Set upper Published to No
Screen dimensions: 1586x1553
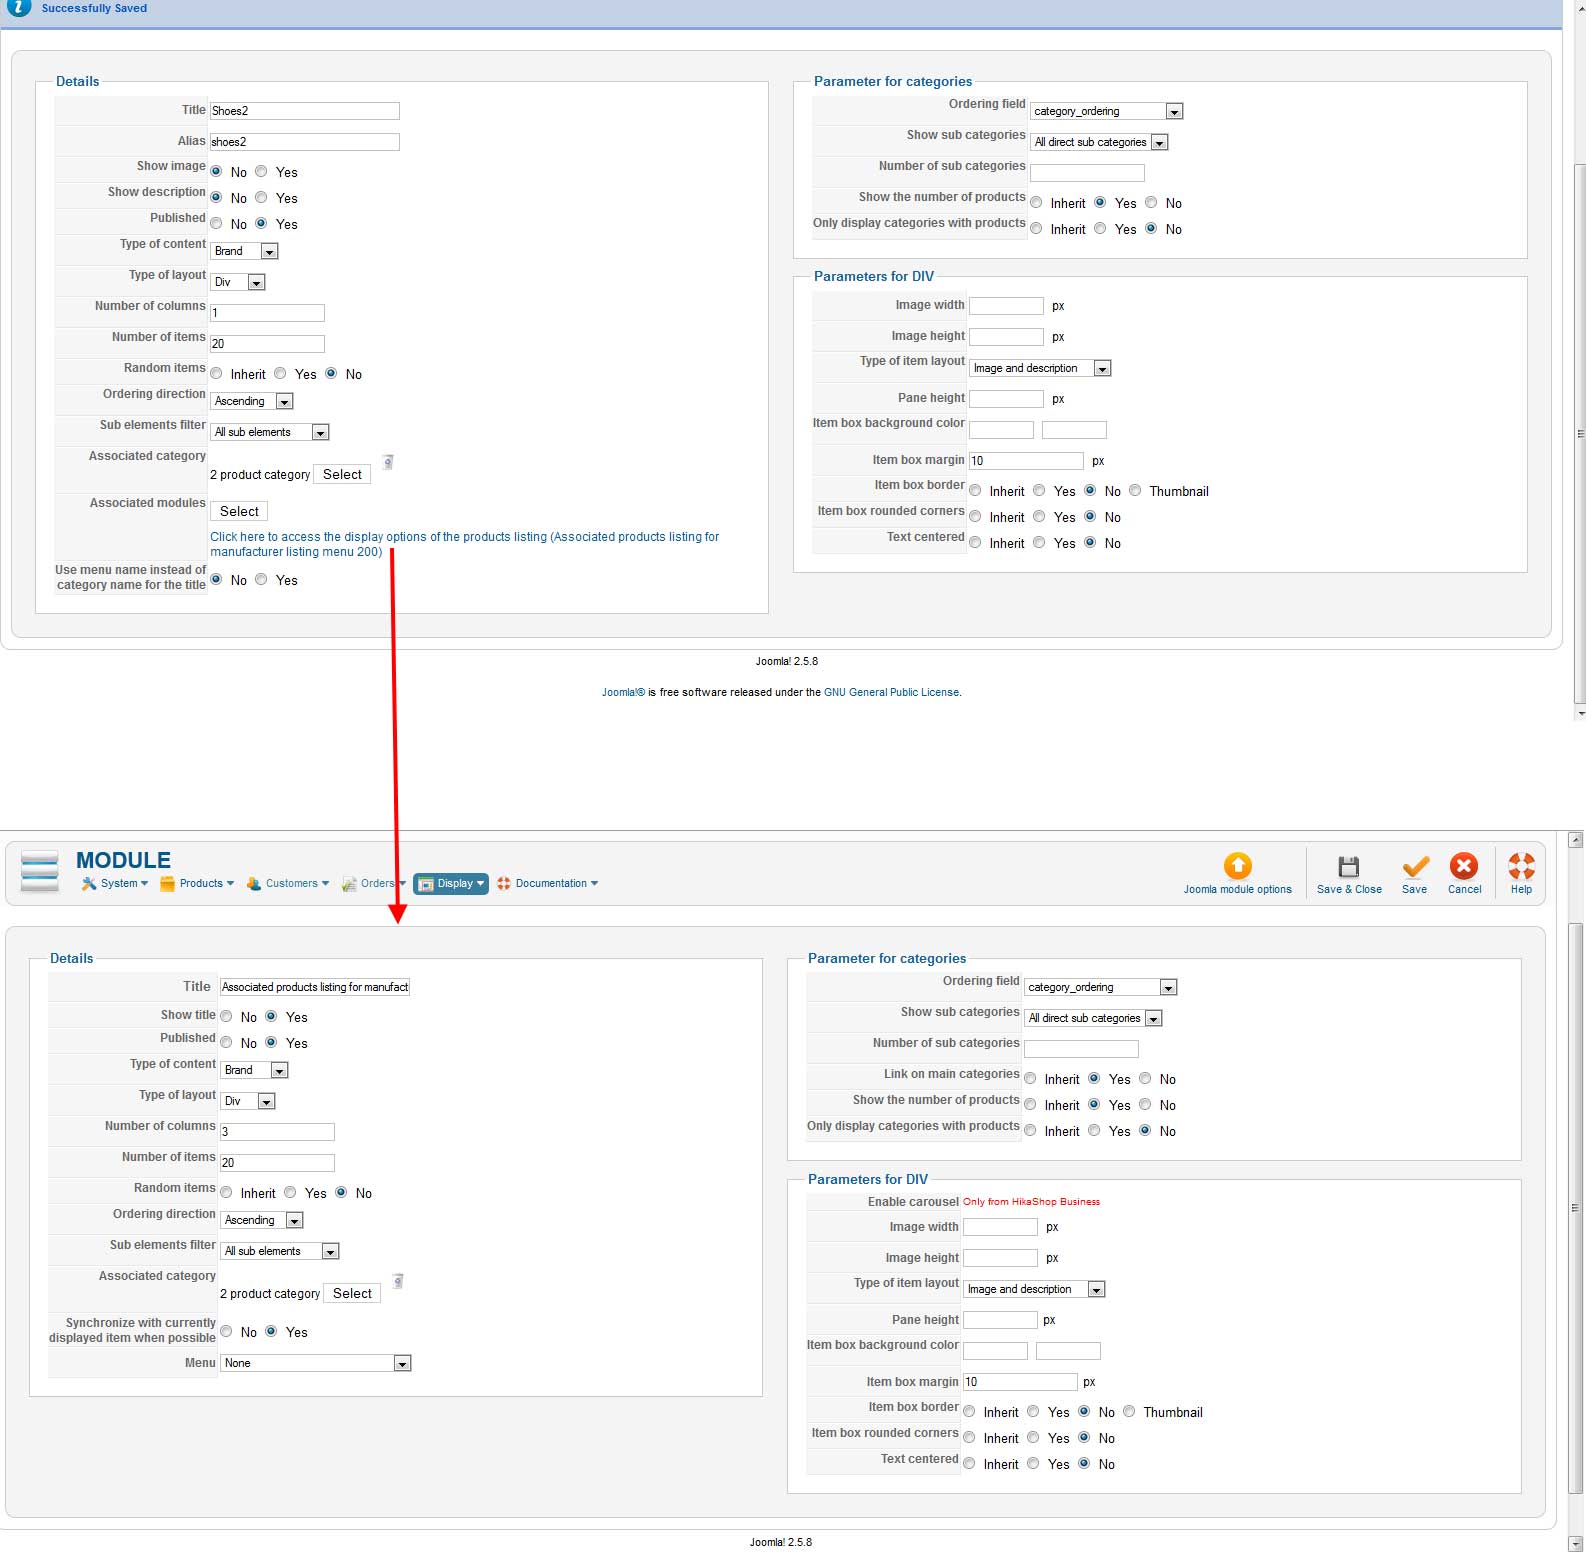point(216,223)
